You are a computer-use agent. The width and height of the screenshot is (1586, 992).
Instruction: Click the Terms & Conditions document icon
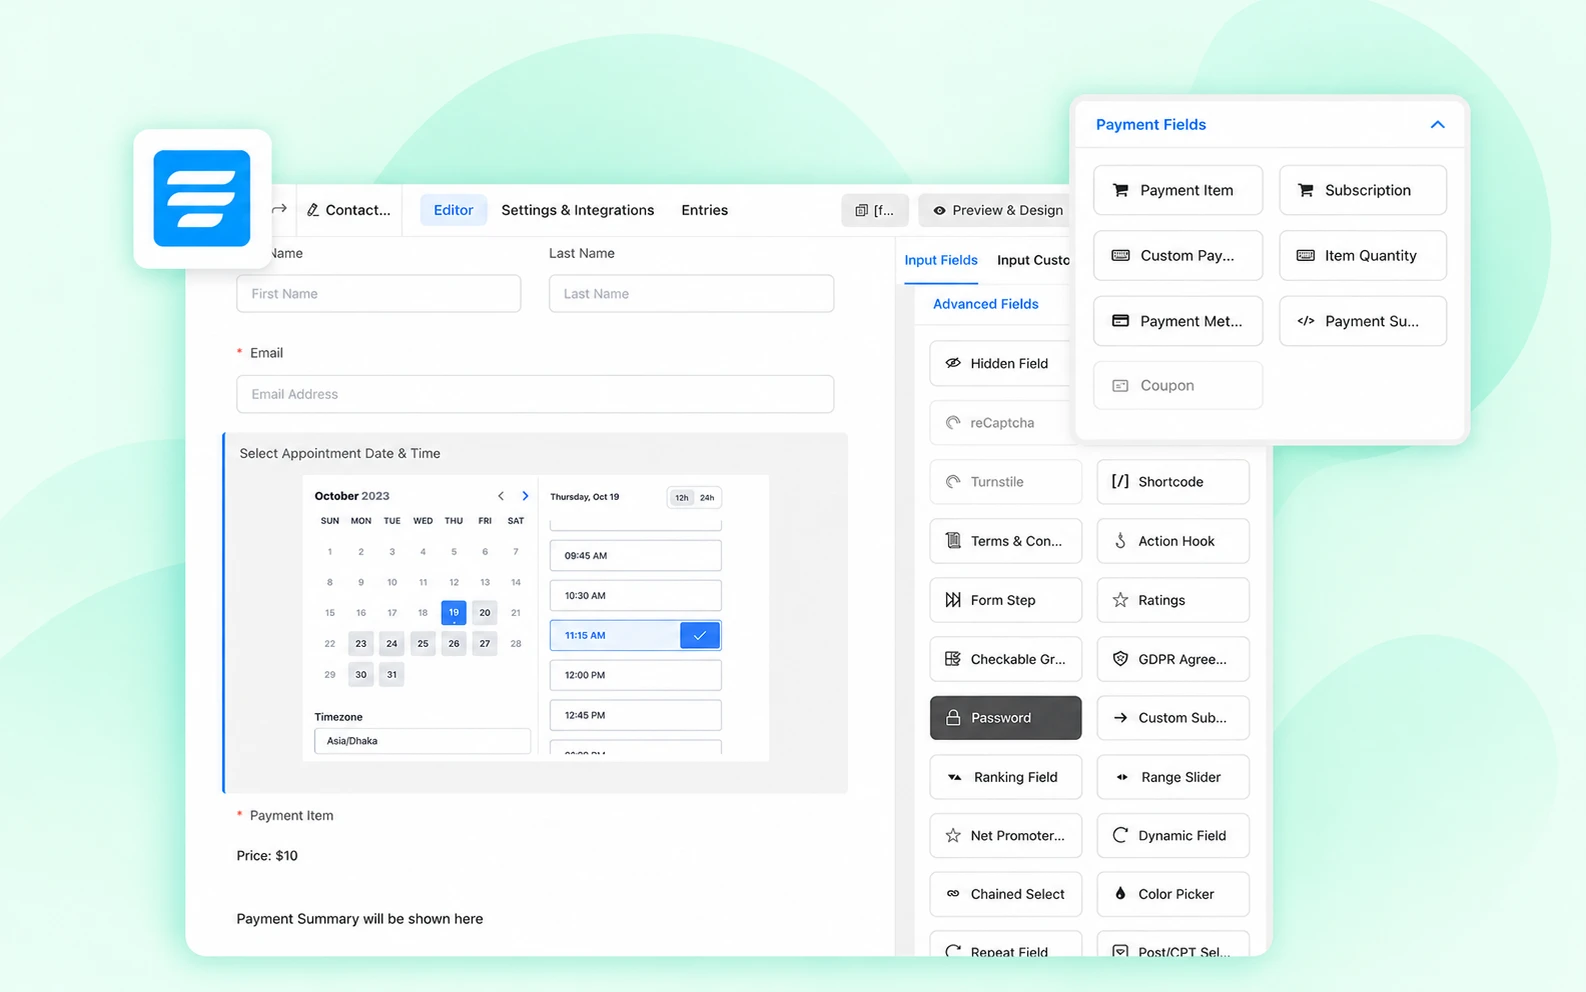point(953,541)
